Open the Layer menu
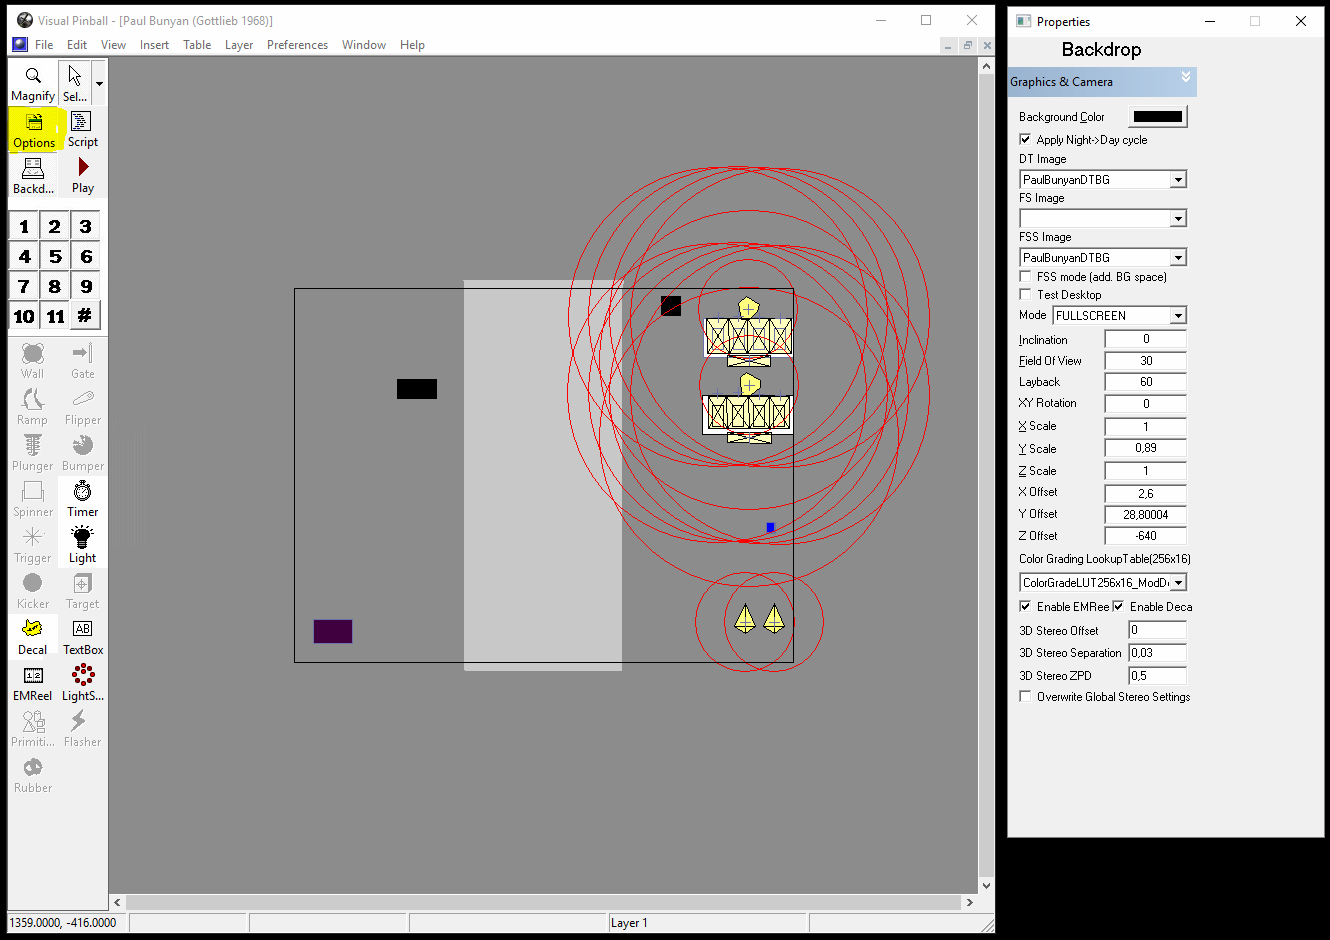Viewport: 1330px width, 940px height. [x=239, y=45]
